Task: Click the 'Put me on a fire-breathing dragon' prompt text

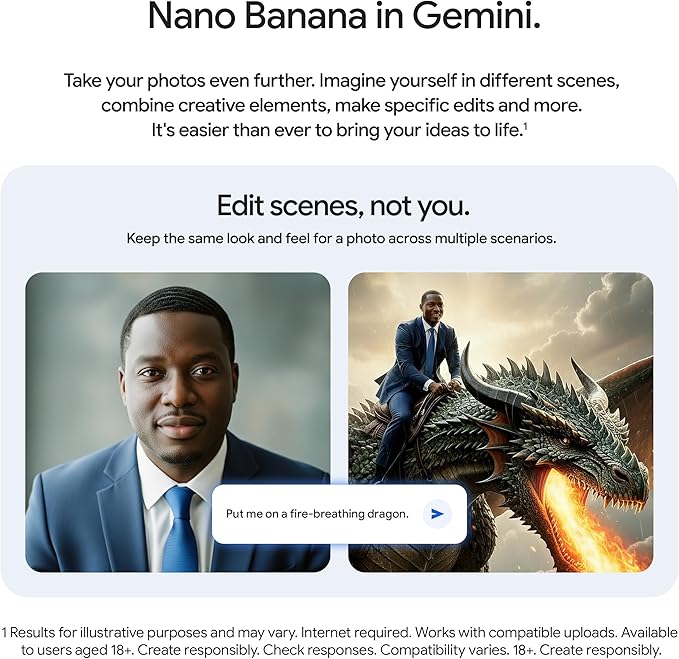Action: point(317,514)
